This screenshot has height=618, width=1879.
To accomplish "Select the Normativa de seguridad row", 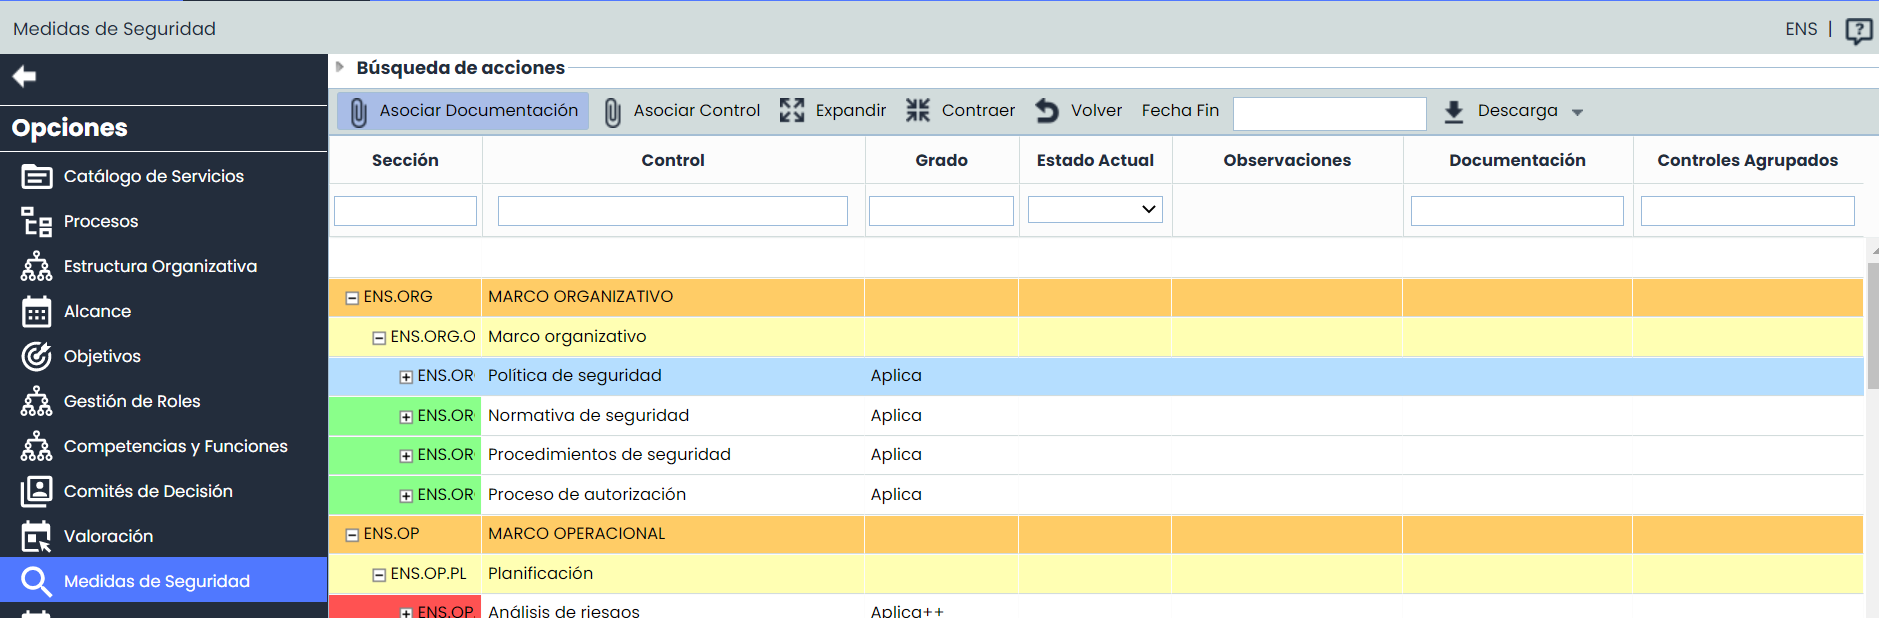I will coord(588,416).
